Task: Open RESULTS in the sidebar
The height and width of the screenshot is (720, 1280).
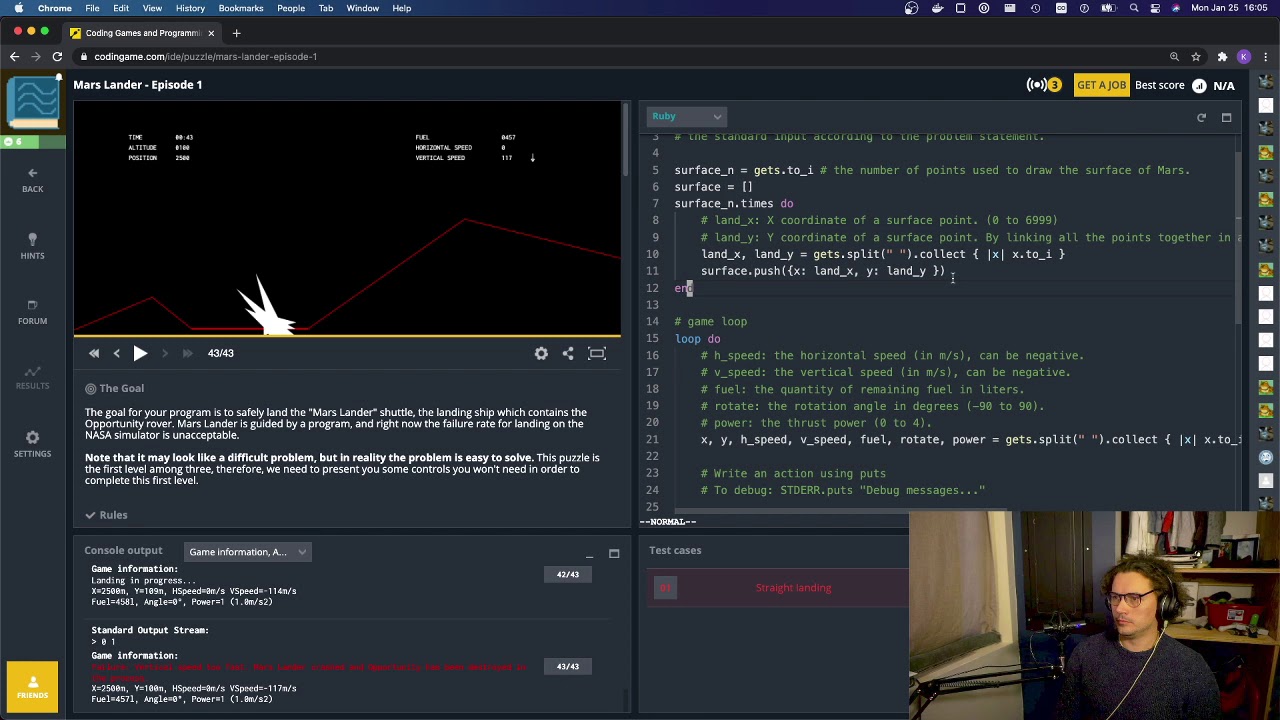Action: tap(32, 377)
